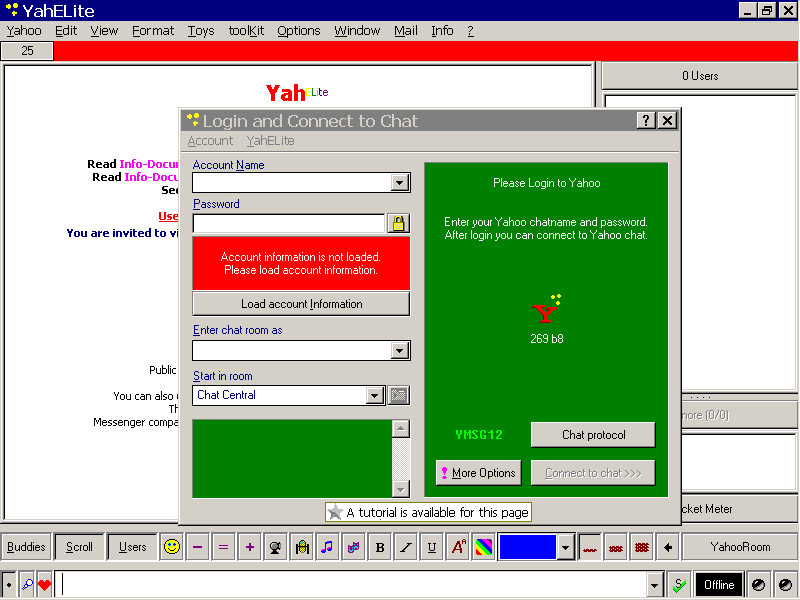Click Connect to chat button
The image size is (800, 600).
tap(593, 473)
